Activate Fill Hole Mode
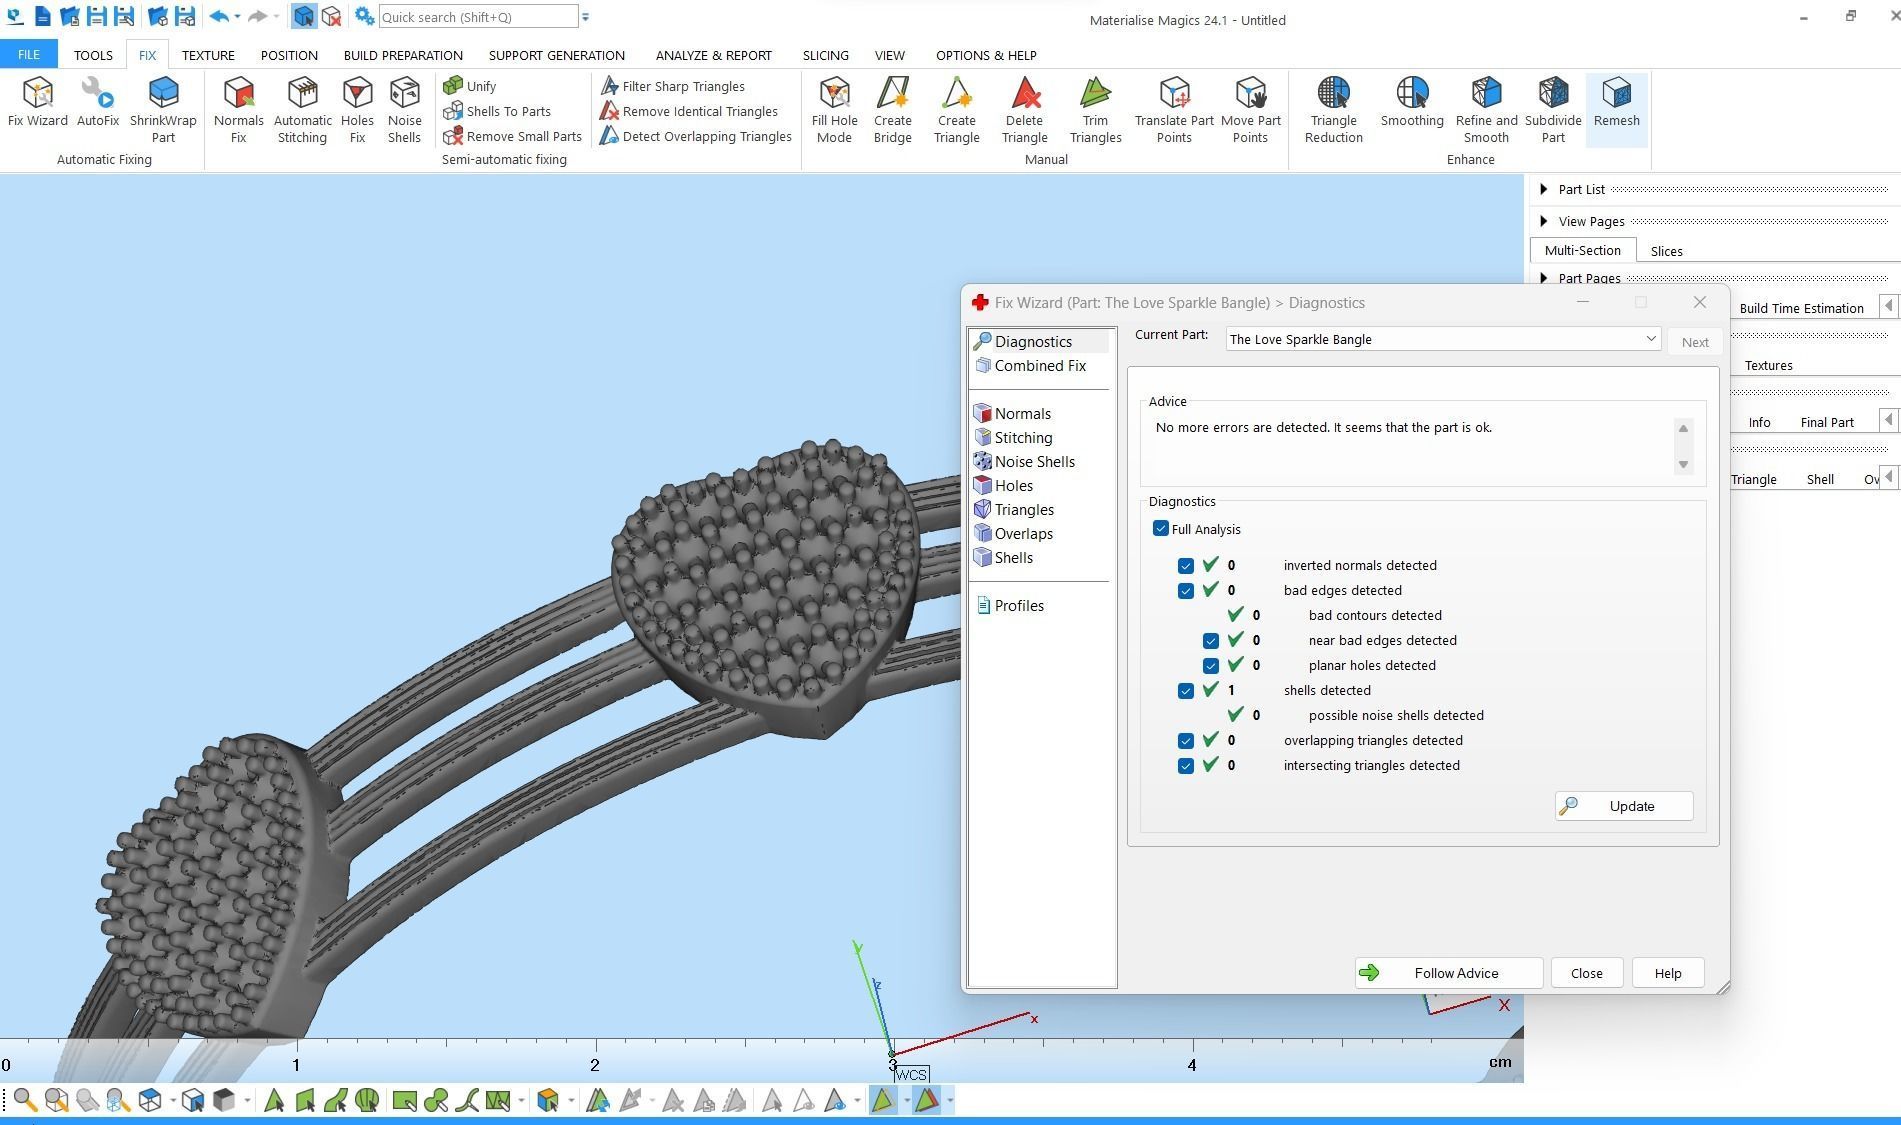The height and width of the screenshot is (1125, 1901). coord(834,110)
